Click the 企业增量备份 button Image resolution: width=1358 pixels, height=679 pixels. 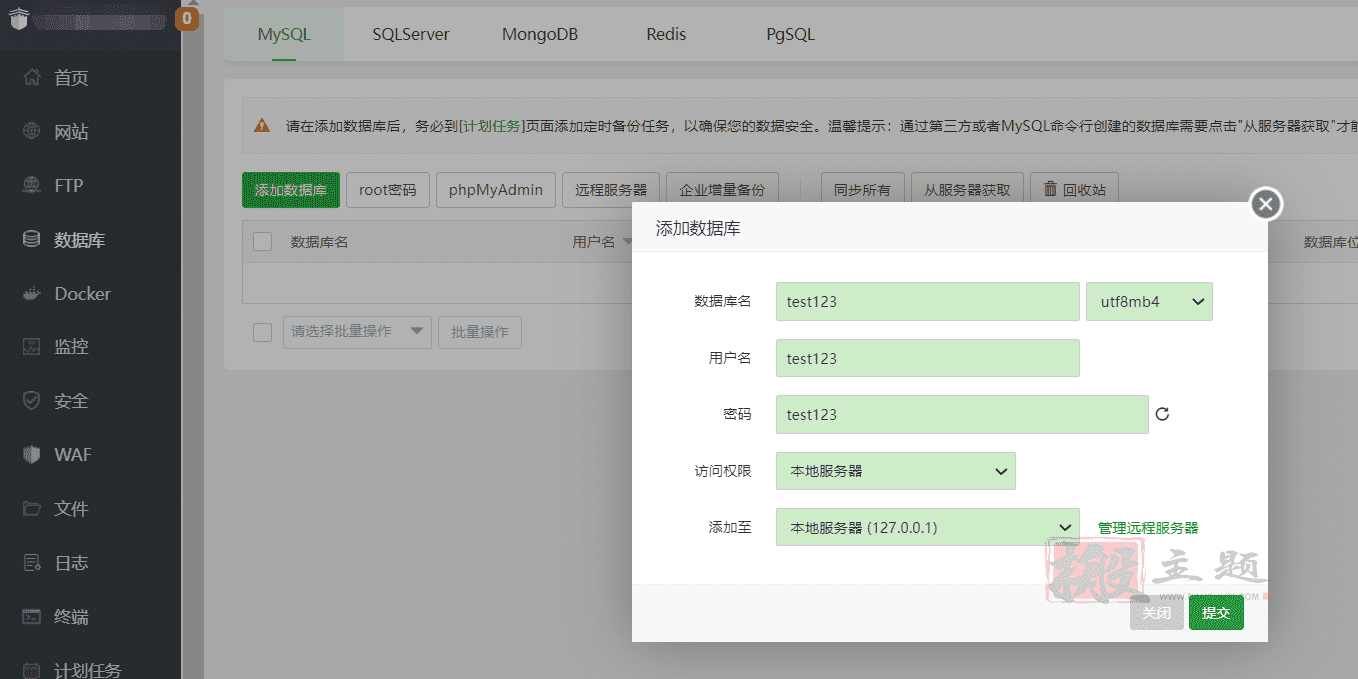coord(722,190)
